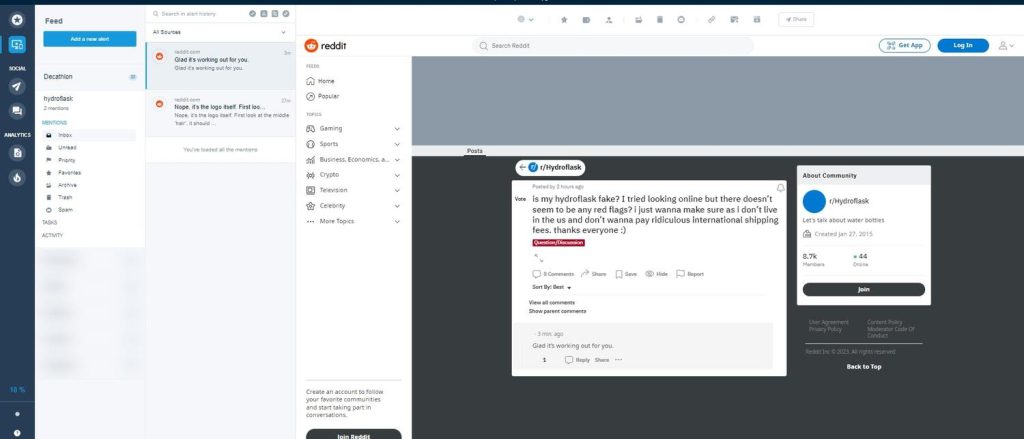
Task: Click the trash icon in the mention toolbar
Action: [x=660, y=20]
